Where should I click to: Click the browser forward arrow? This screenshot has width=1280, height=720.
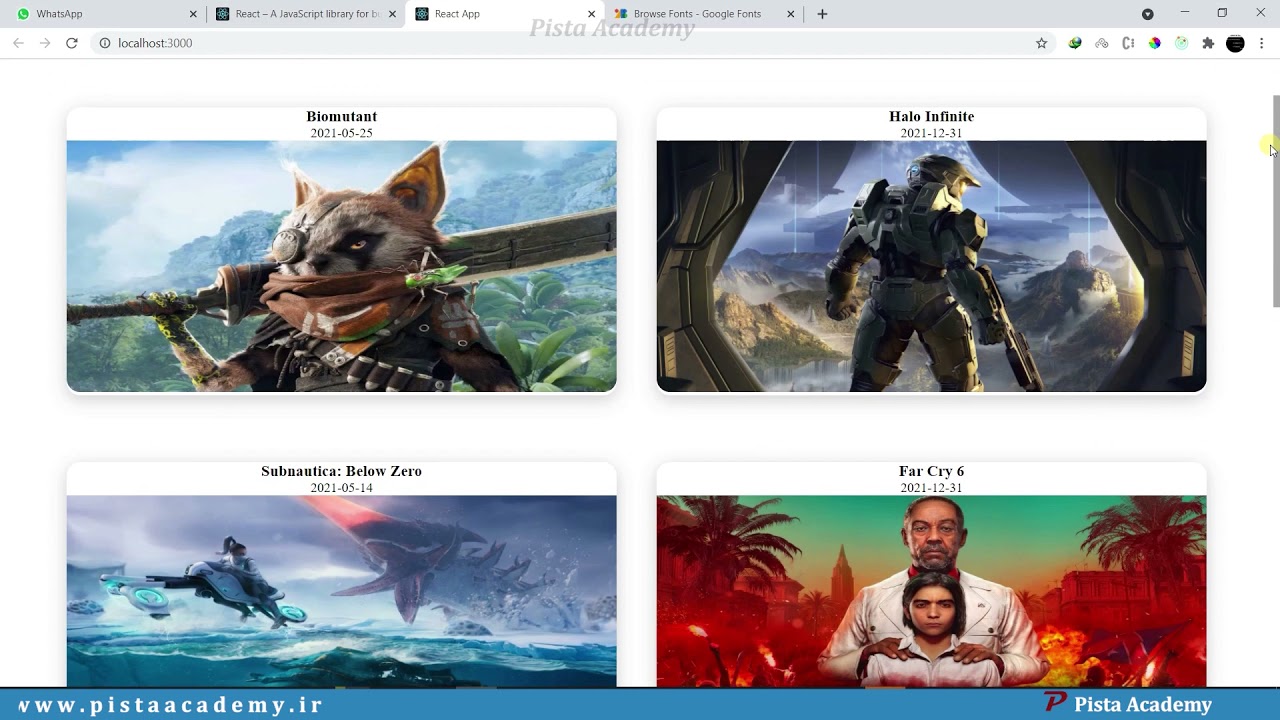(x=45, y=43)
